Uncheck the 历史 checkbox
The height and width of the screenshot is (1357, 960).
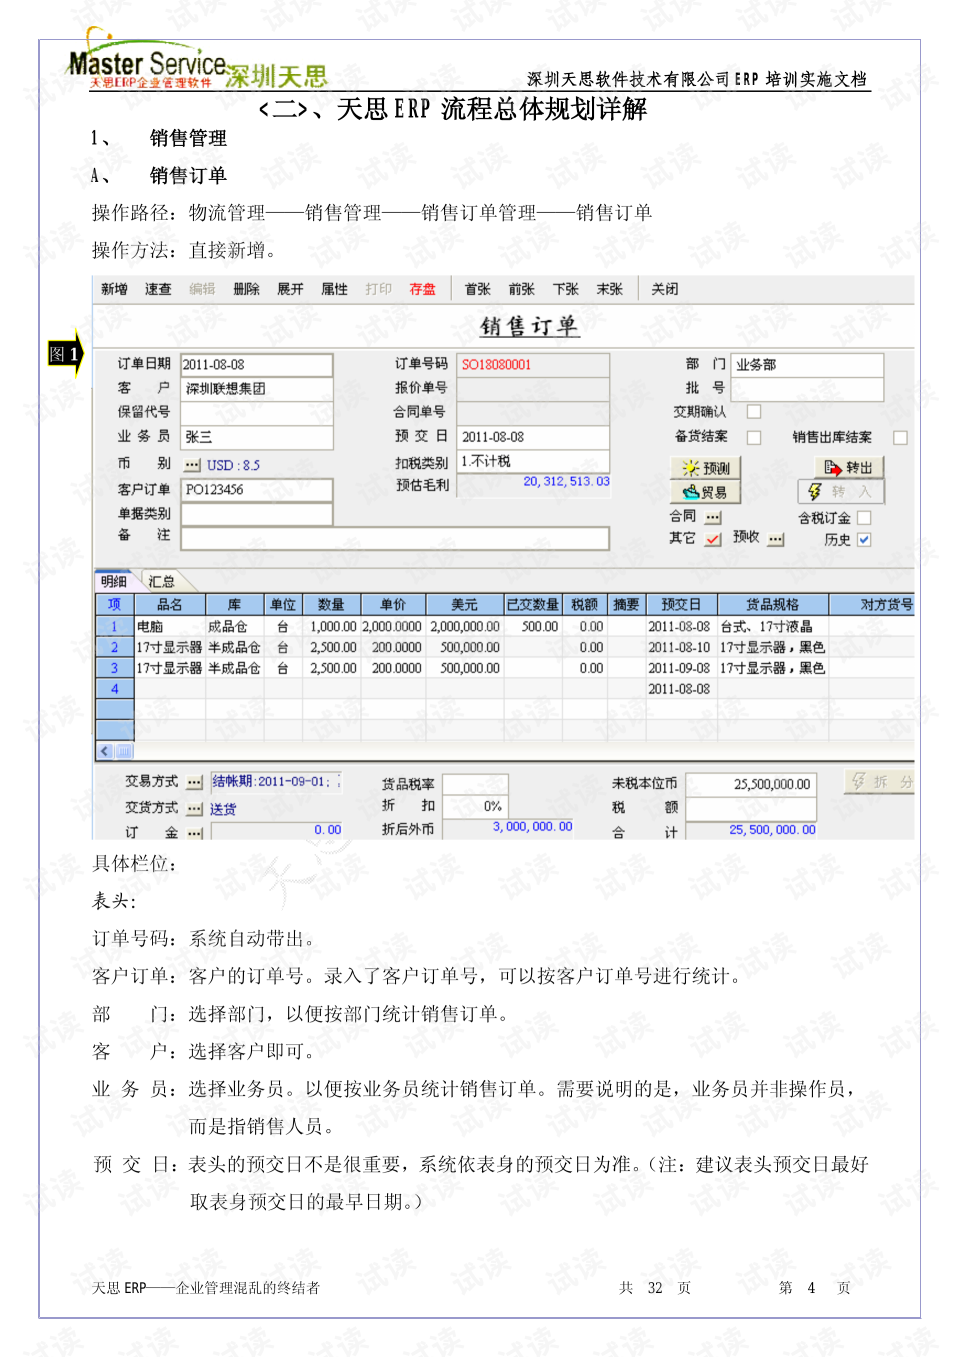pyautogui.click(x=863, y=538)
